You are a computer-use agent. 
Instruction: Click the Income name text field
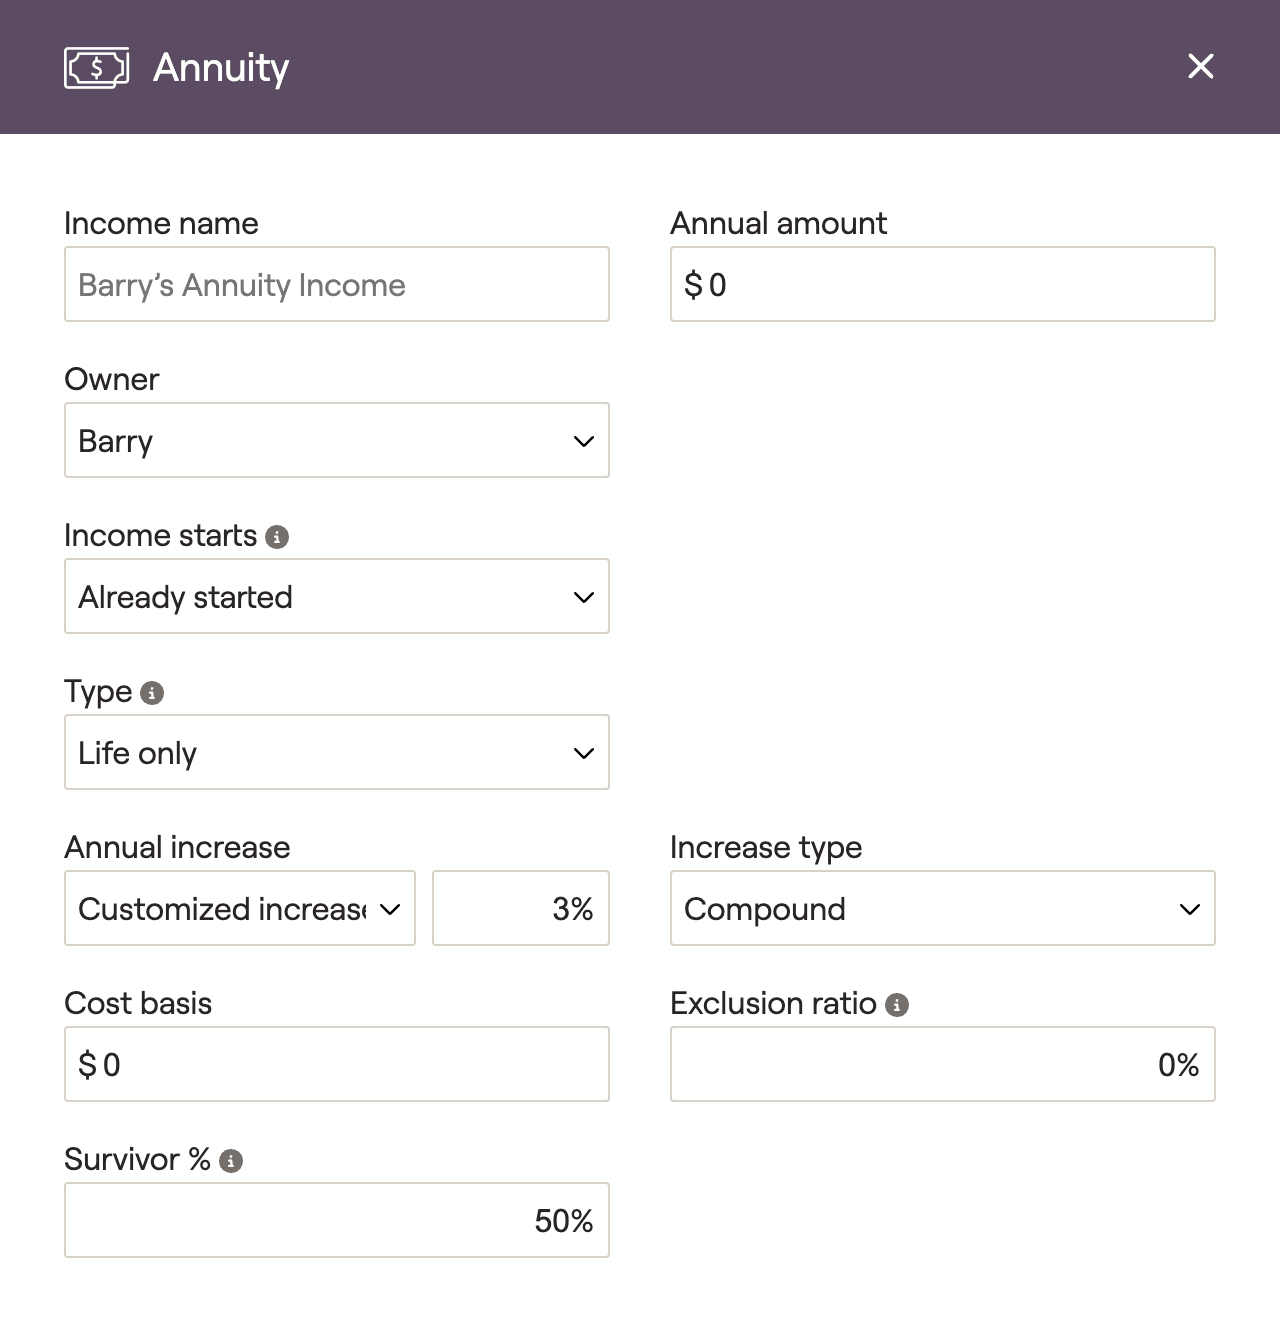click(337, 284)
